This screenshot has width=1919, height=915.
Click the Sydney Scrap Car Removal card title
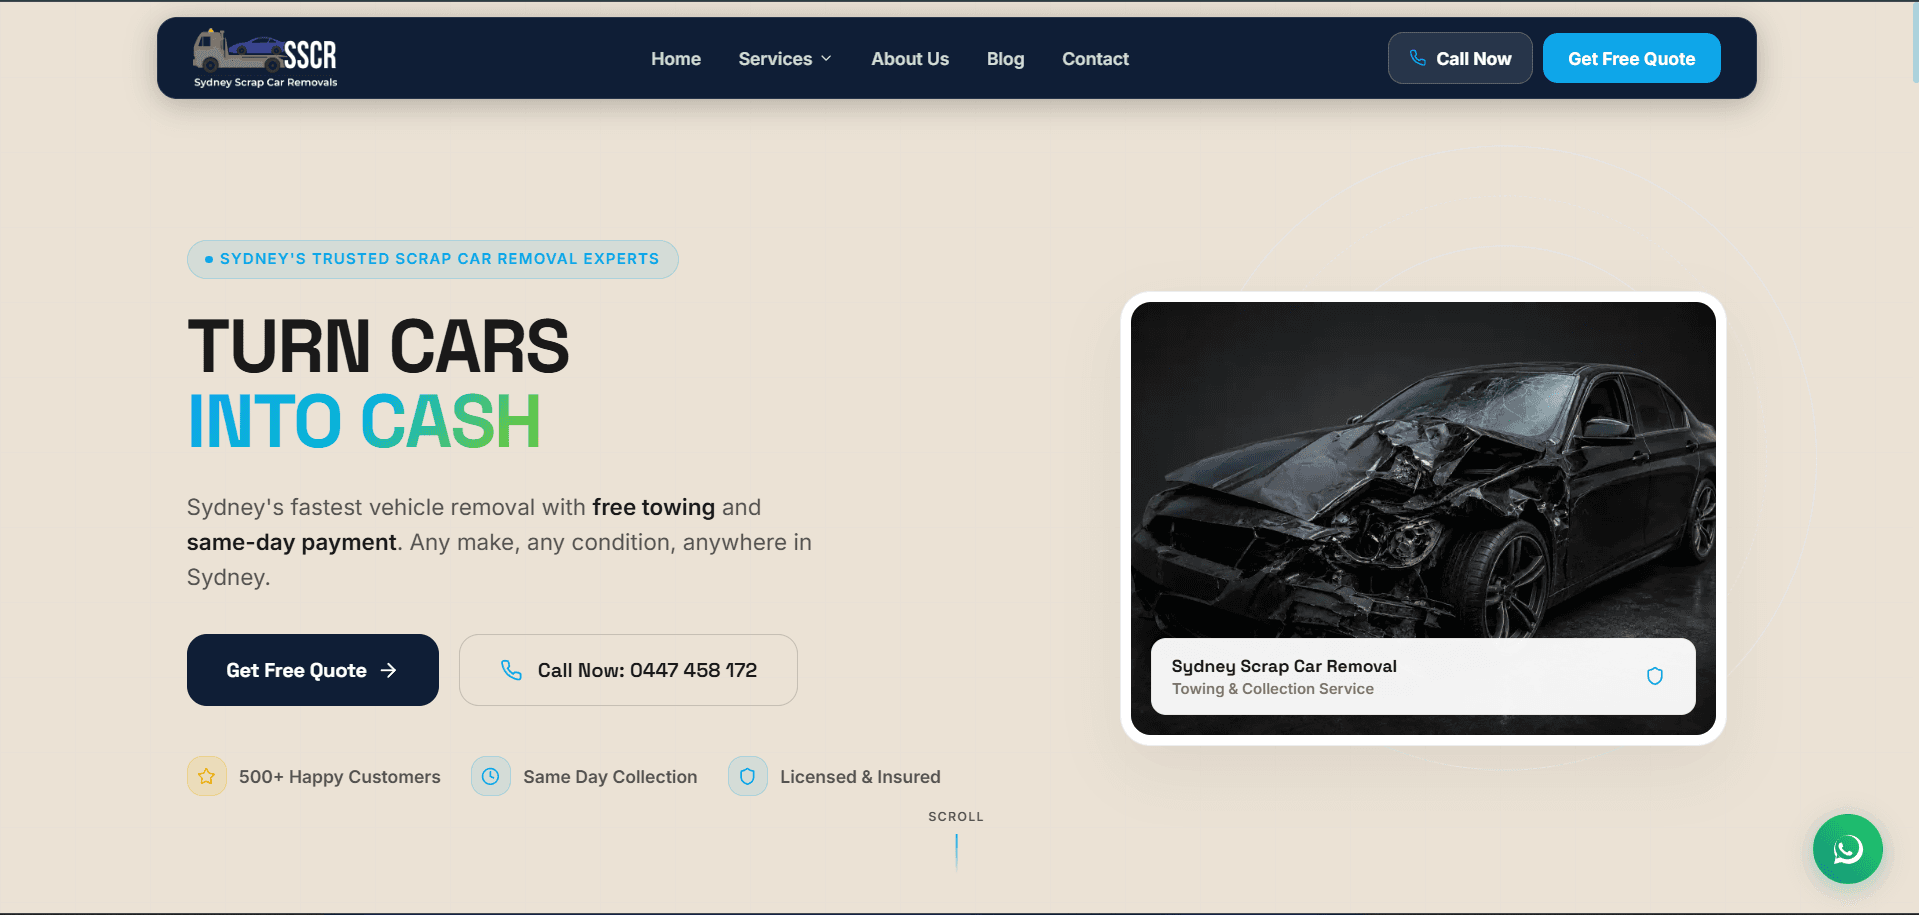pos(1284,666)
